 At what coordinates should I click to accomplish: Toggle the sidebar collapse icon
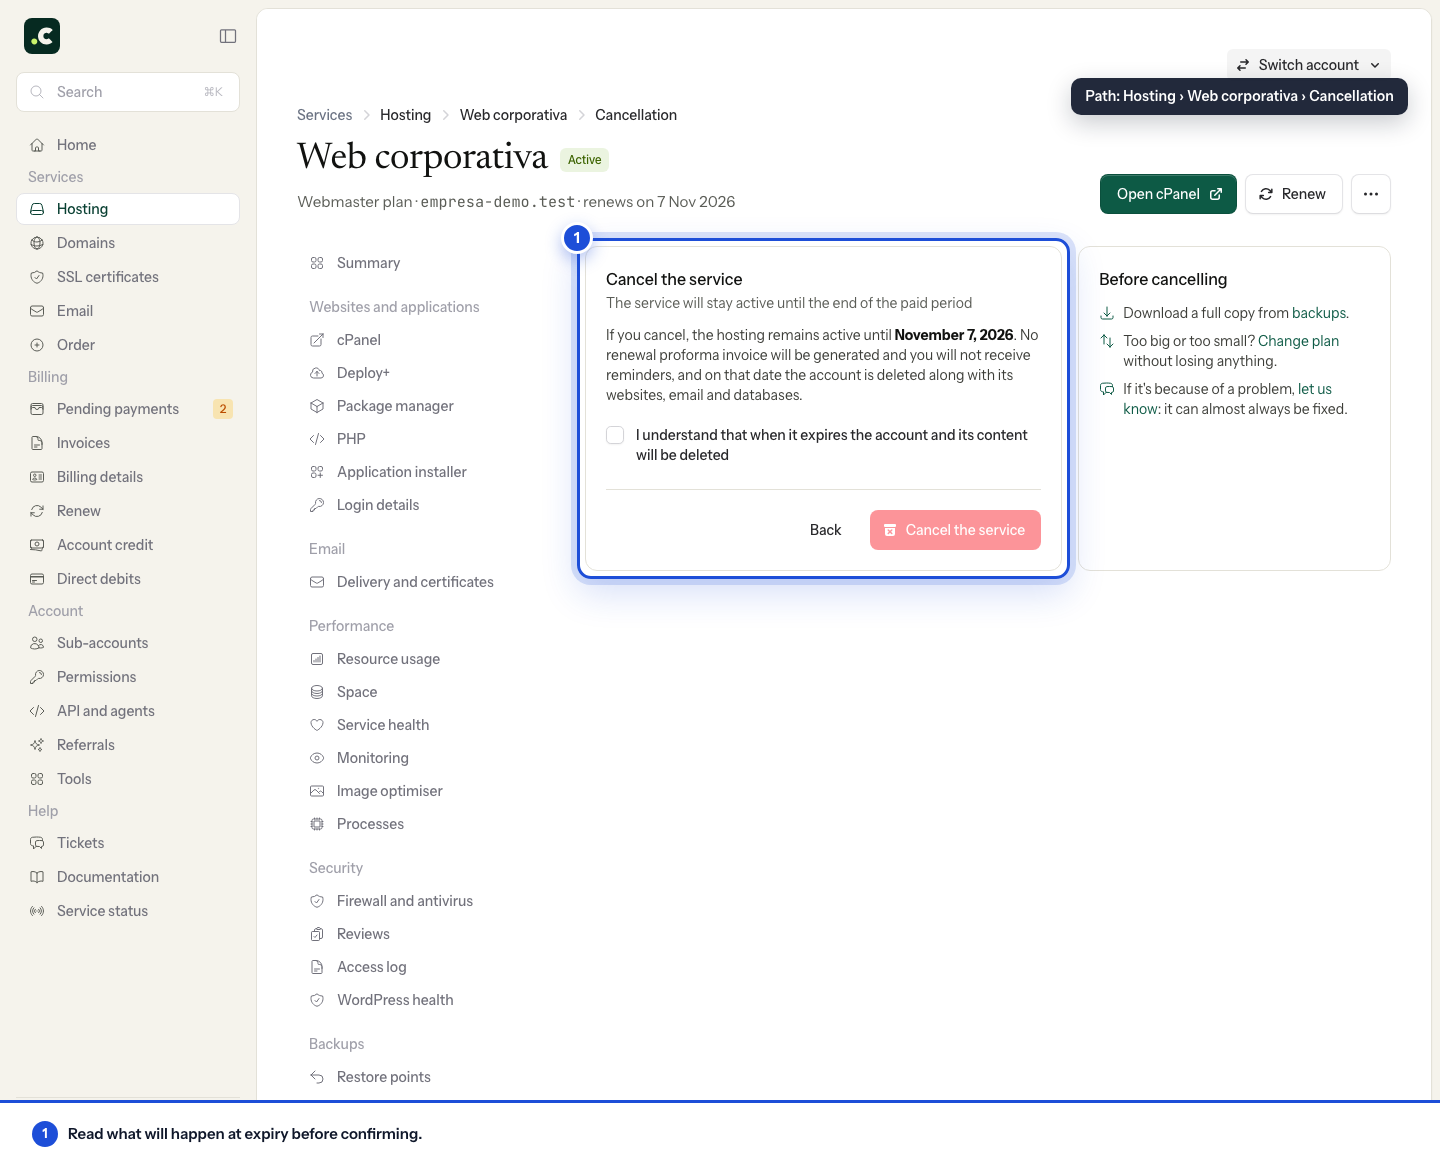(x=228, y=36)
